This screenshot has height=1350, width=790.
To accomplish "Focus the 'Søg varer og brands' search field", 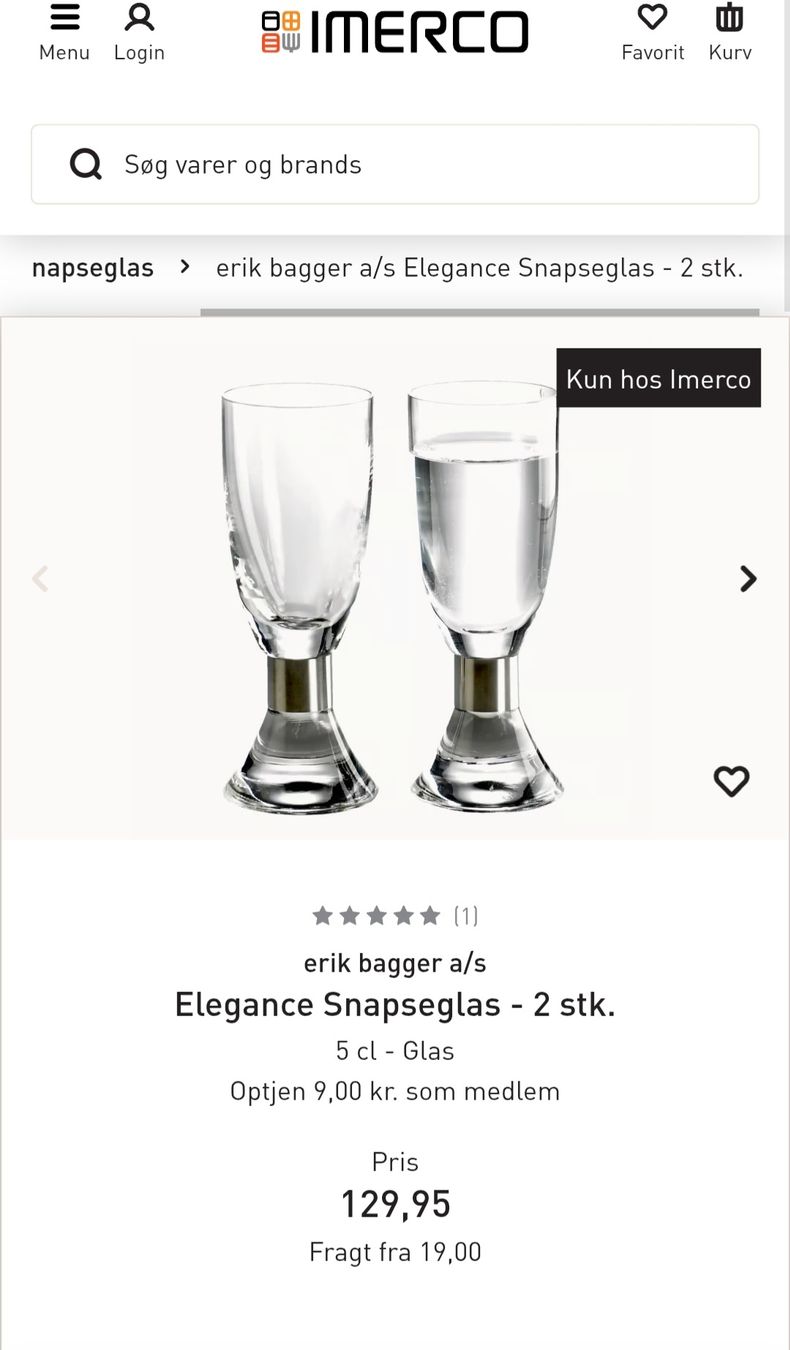I will (395, 164).
